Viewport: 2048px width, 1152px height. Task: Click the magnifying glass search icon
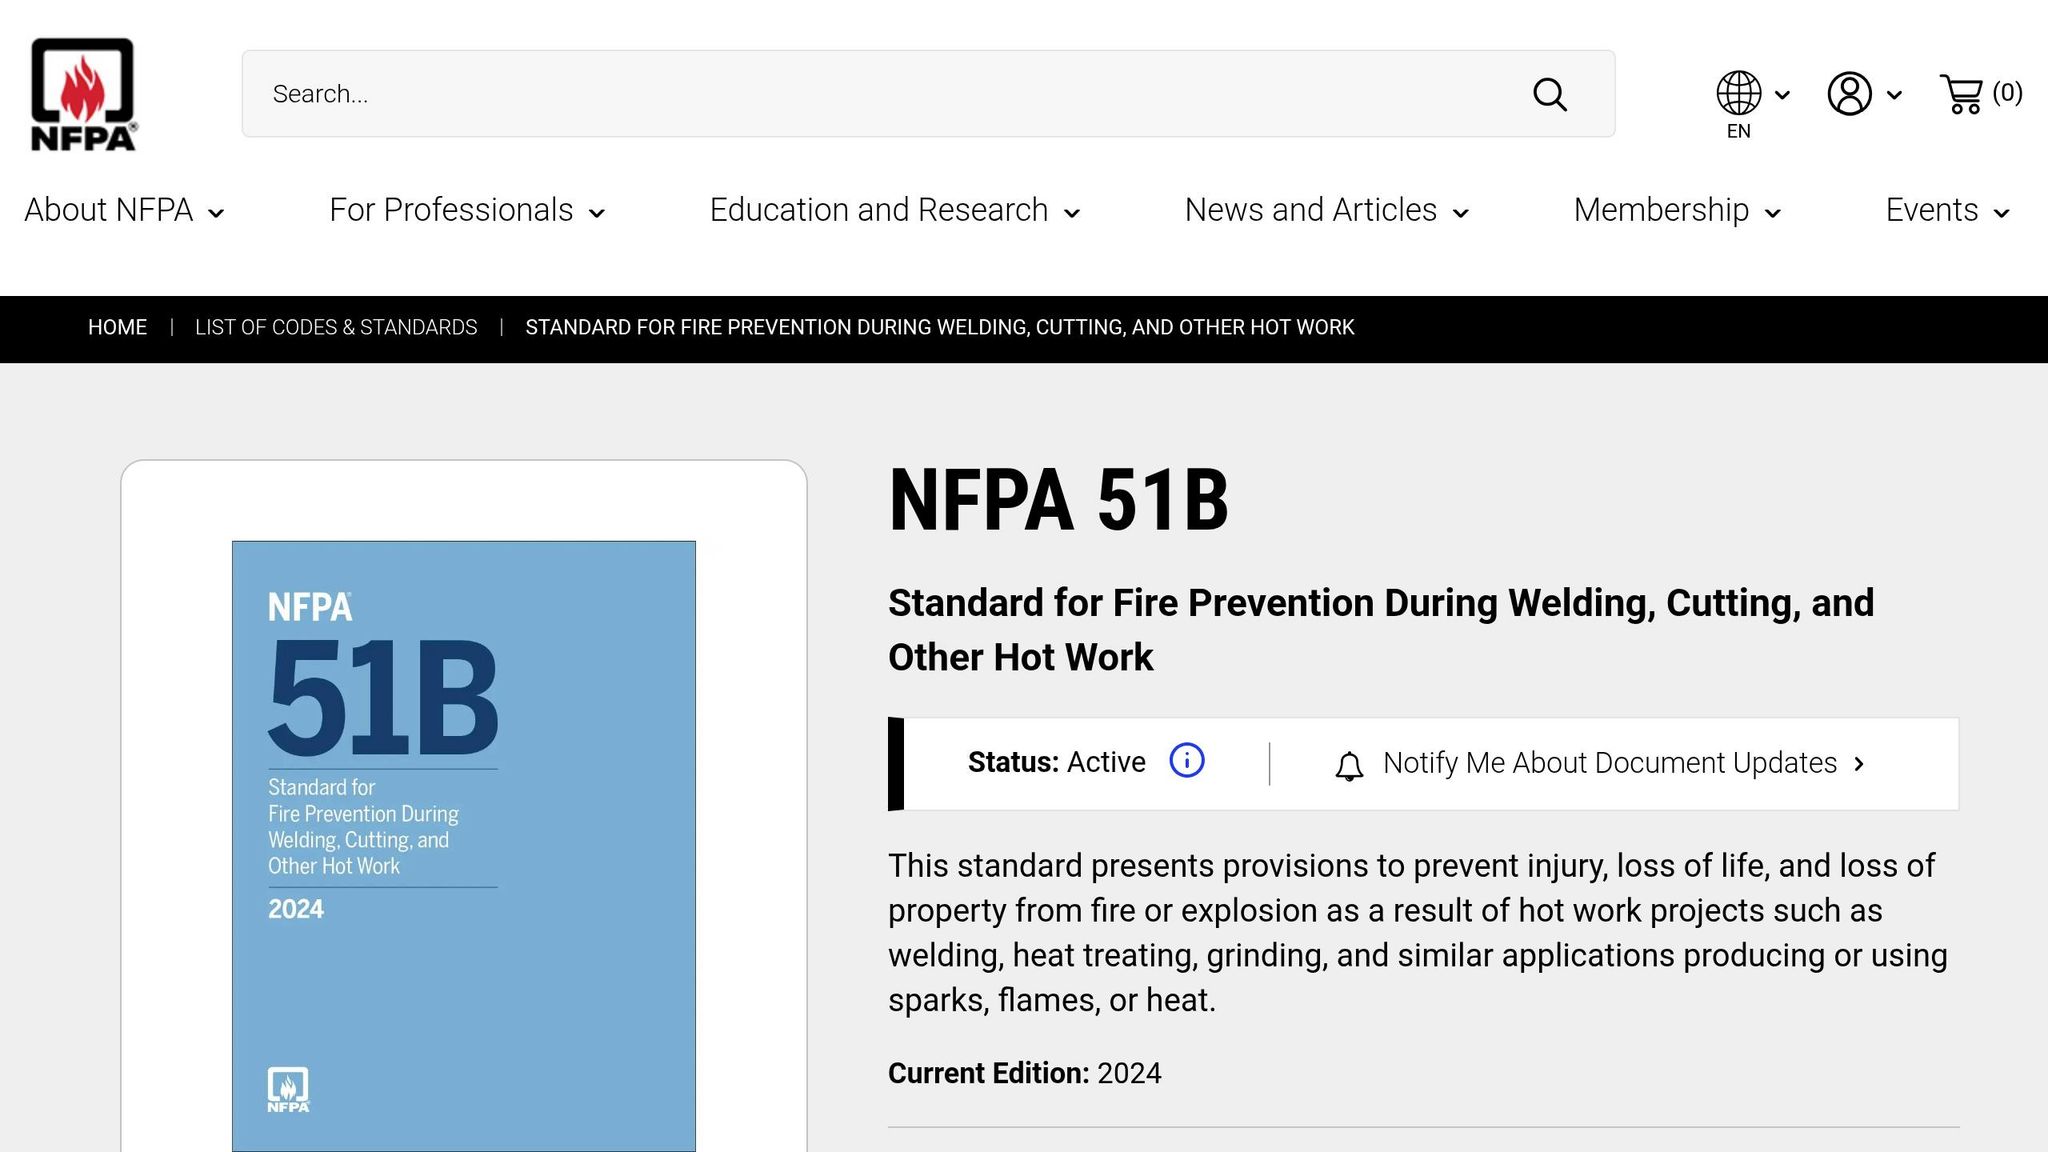tap(1550, 94)
